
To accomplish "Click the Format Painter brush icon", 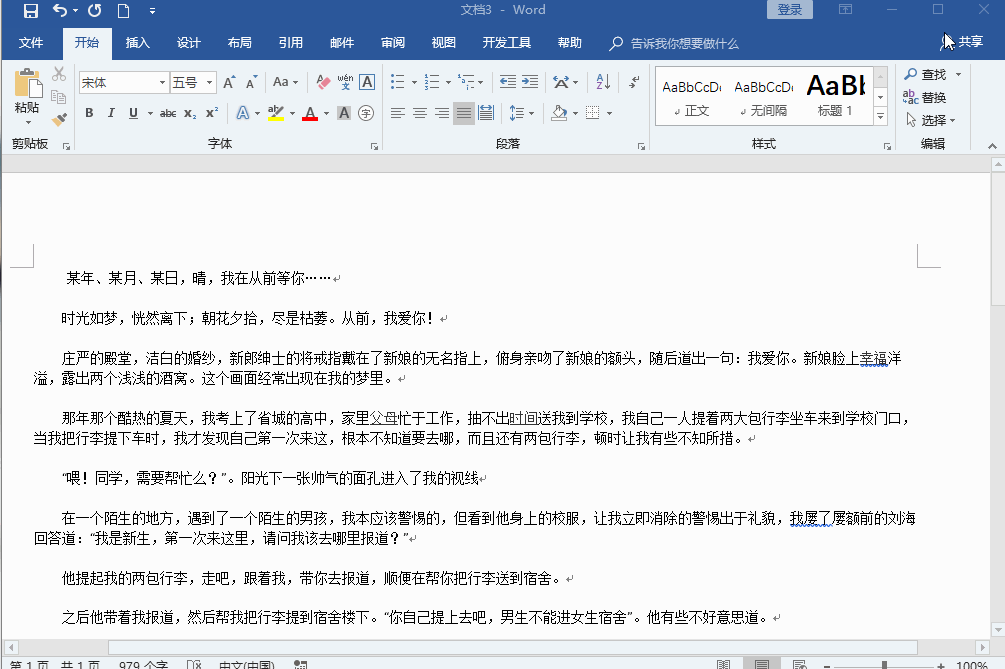I will 59,119.
